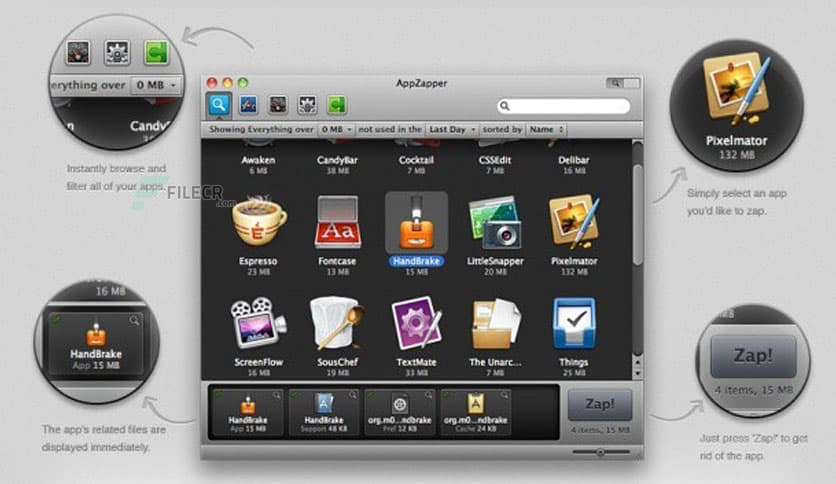
Task: Click the gear-shaped toolbar icon
Action: click(x=308, y=104)
